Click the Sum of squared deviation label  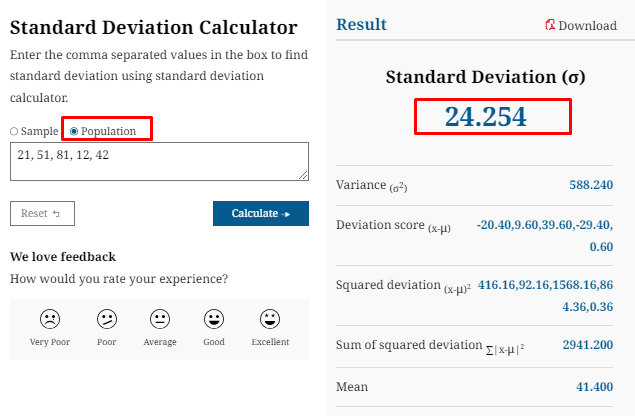pyautogui.click(x=430, y=346)
